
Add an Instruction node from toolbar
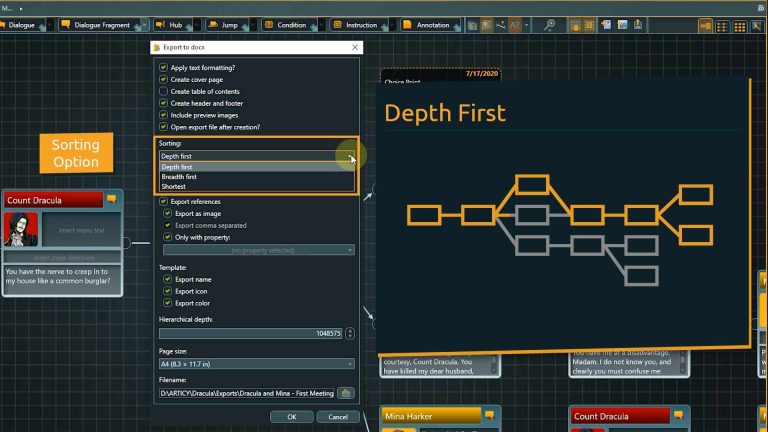click(x=357, y=25)
